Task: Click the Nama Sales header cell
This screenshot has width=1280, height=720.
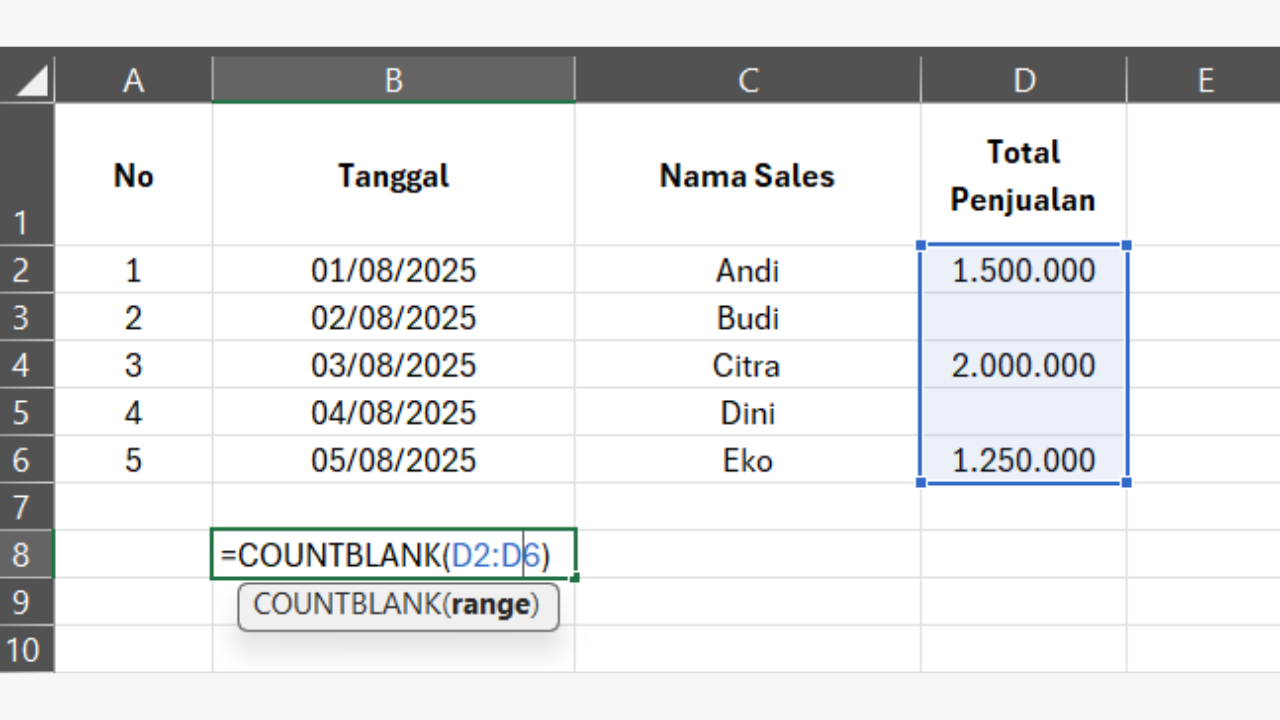Action: (747, 176)
